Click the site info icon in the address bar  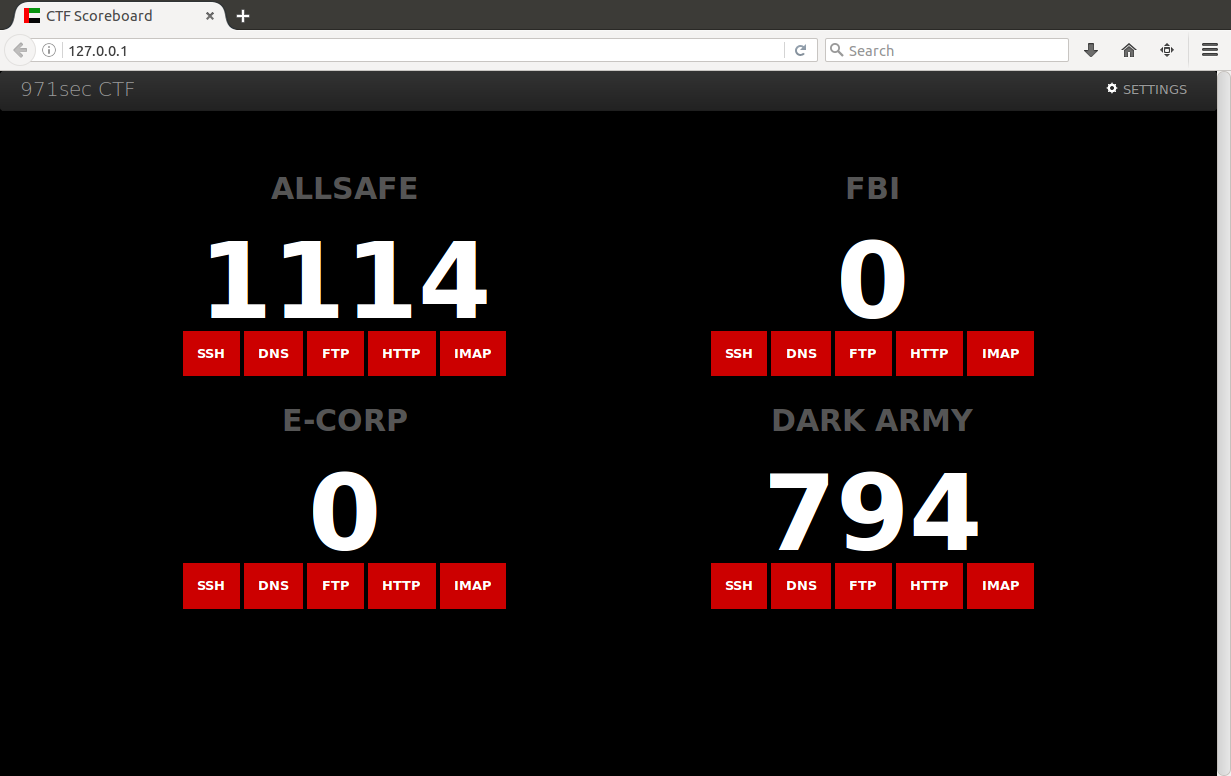point(49,50)
